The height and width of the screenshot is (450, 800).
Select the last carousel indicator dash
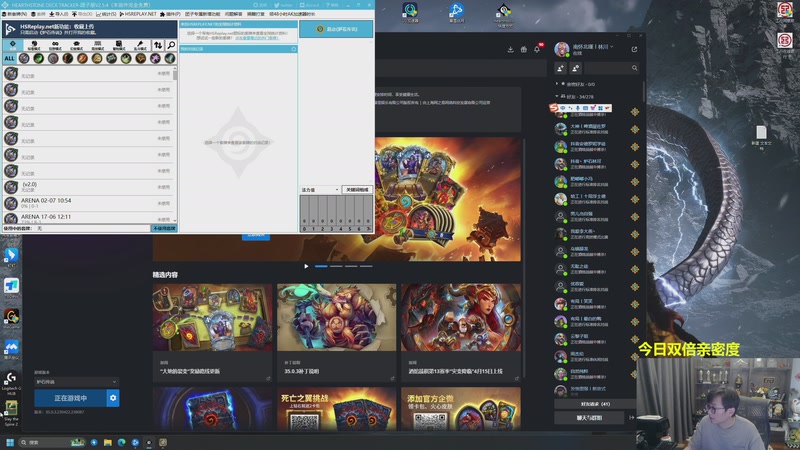[x=366, y=266]
